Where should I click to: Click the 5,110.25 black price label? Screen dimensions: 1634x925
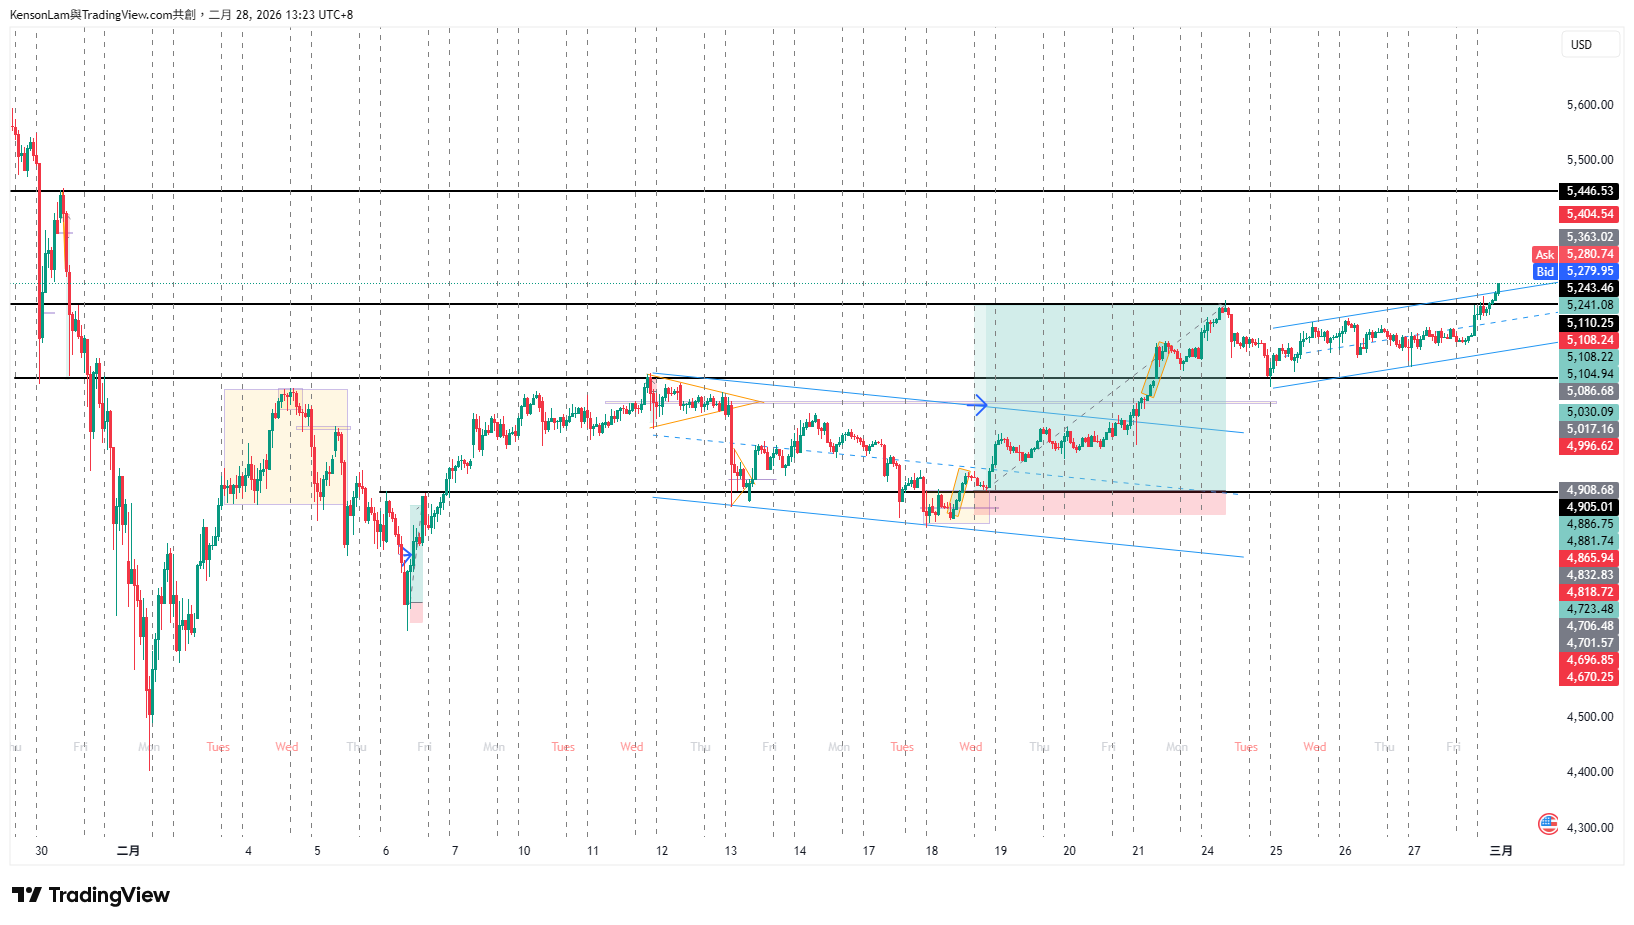point(1589,323)
